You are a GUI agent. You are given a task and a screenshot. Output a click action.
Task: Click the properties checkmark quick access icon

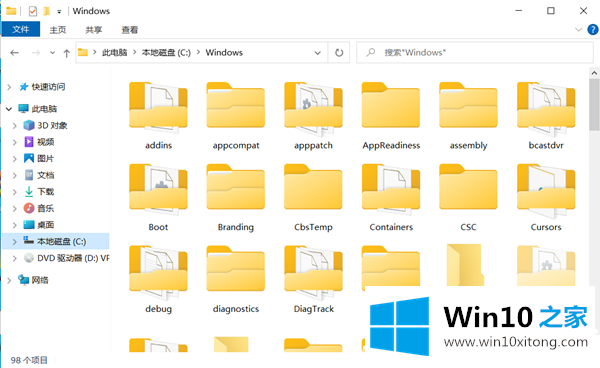click(x=33, y=11)
